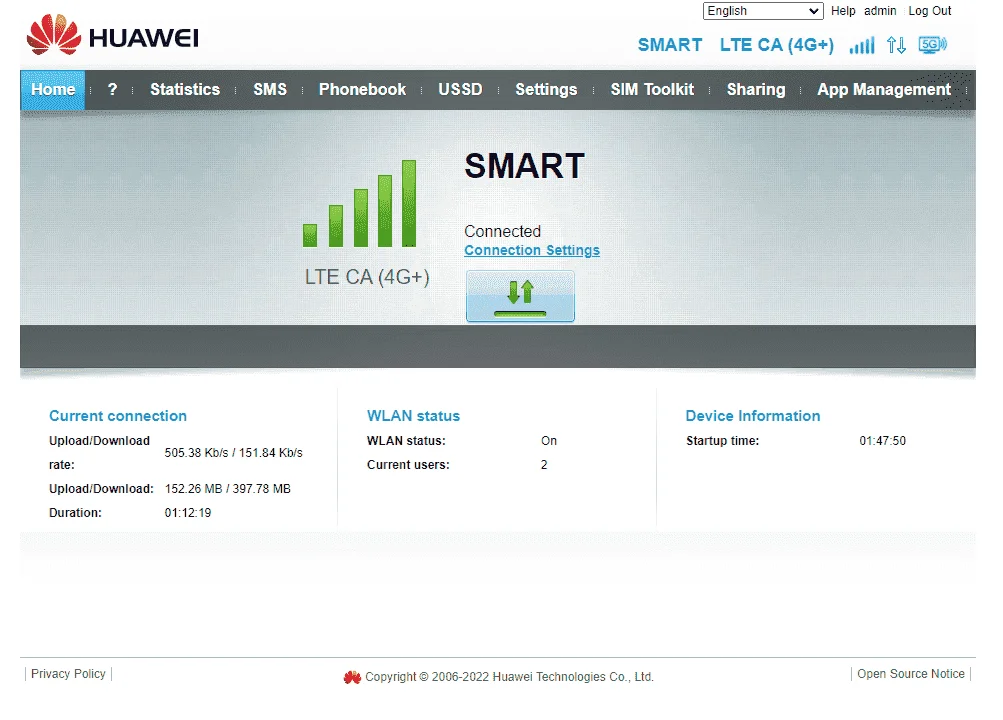
Task: Click the rate value 505.38 Kb/s / 151.84 Kb/s
Action: coord(233,453)
